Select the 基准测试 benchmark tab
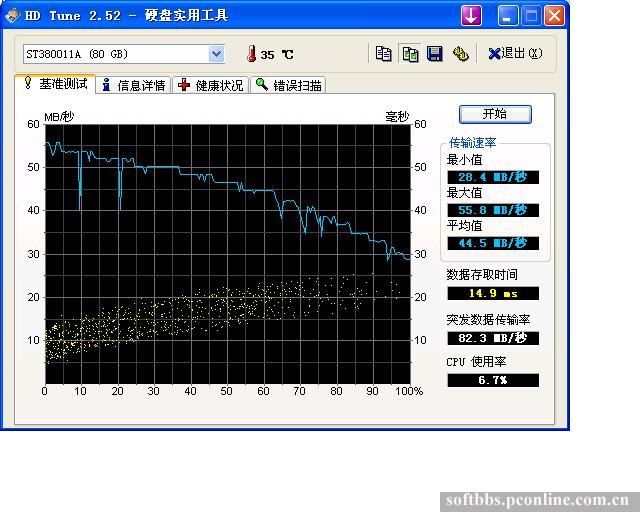The height and width of the screenshot is (512, 640). 56,84
